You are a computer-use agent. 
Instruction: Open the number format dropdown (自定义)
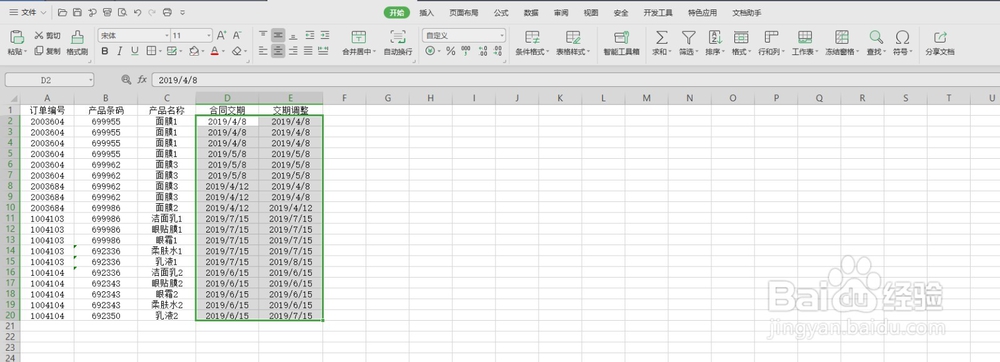[x=503, y=36]
